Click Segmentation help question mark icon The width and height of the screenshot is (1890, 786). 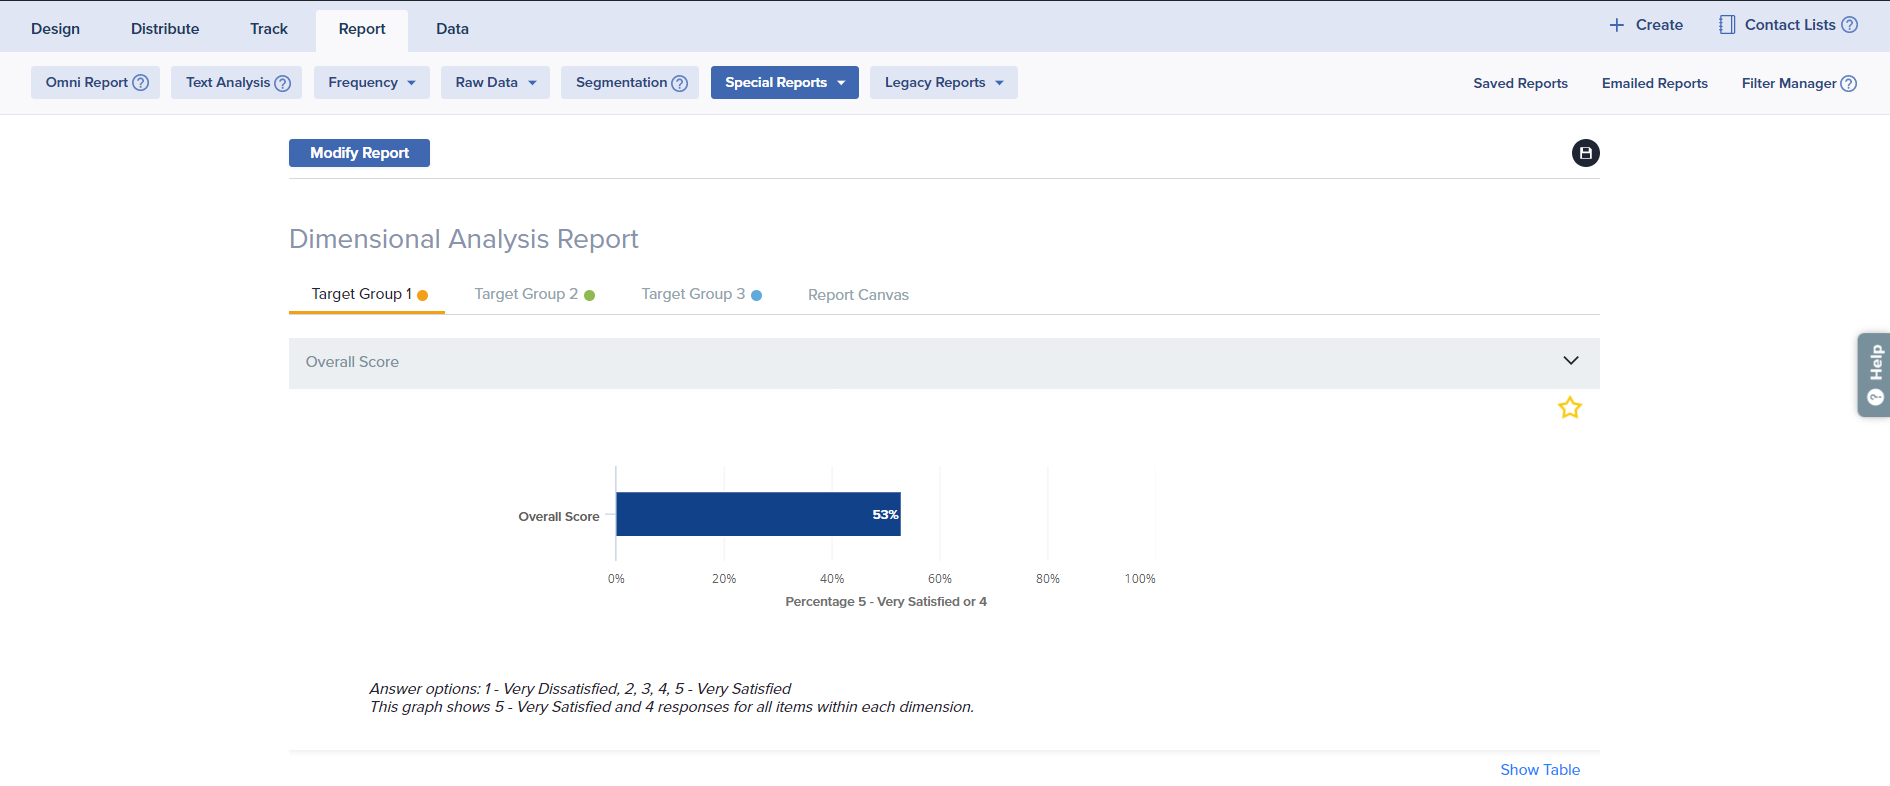click(x=680, y=83)
